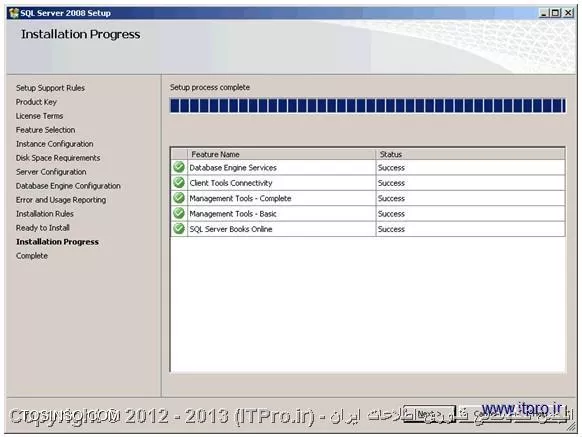Select Database Engine Configuration in the sidebar
The height and width of the screenshot is (437, 582).
(x=68, y=186)
